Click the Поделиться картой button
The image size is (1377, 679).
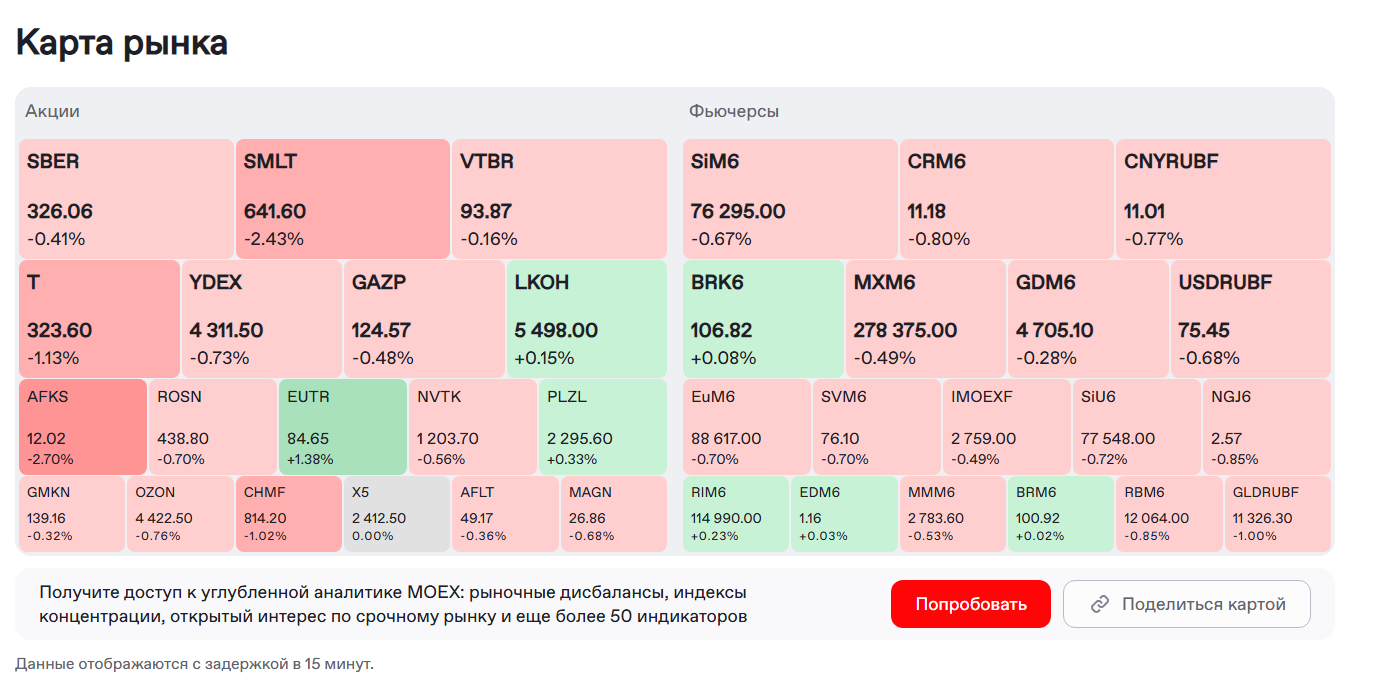point(1186,604)
